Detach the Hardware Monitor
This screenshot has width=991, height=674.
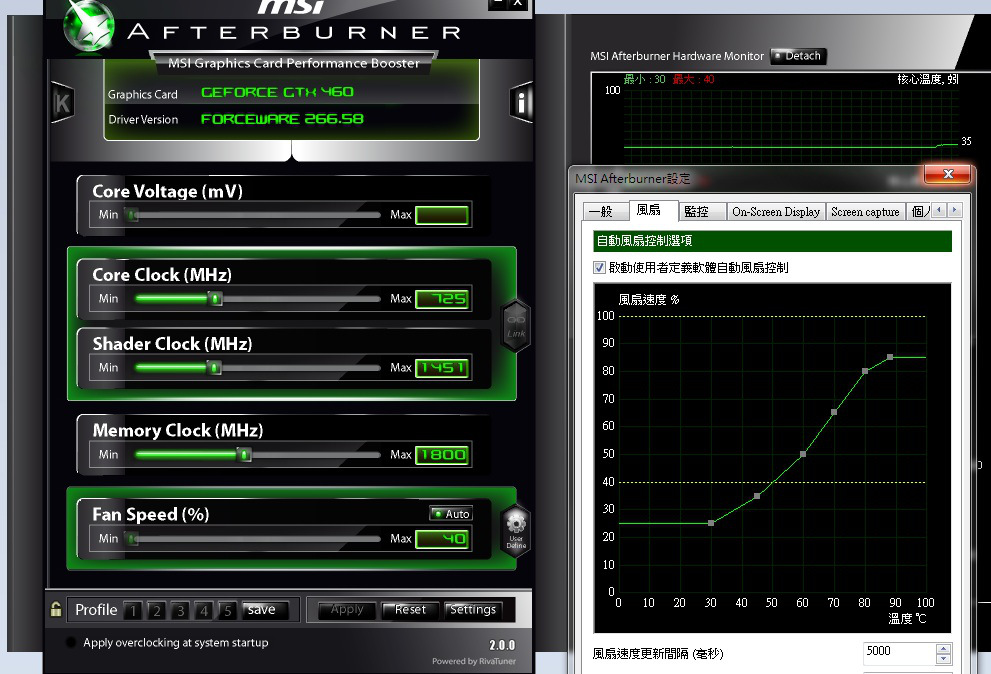pos(798,56)
